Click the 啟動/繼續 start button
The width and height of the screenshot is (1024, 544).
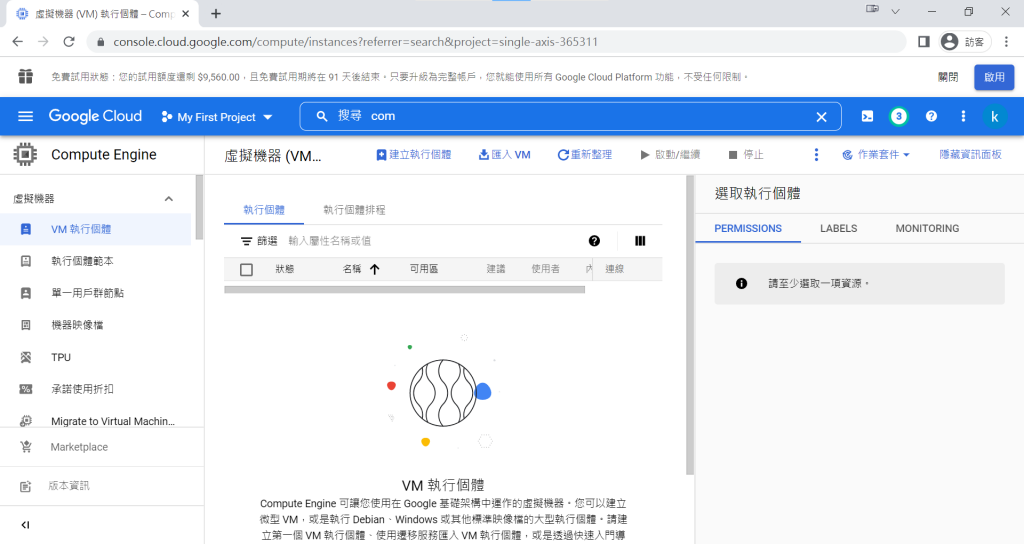click(x=670, y=155)
